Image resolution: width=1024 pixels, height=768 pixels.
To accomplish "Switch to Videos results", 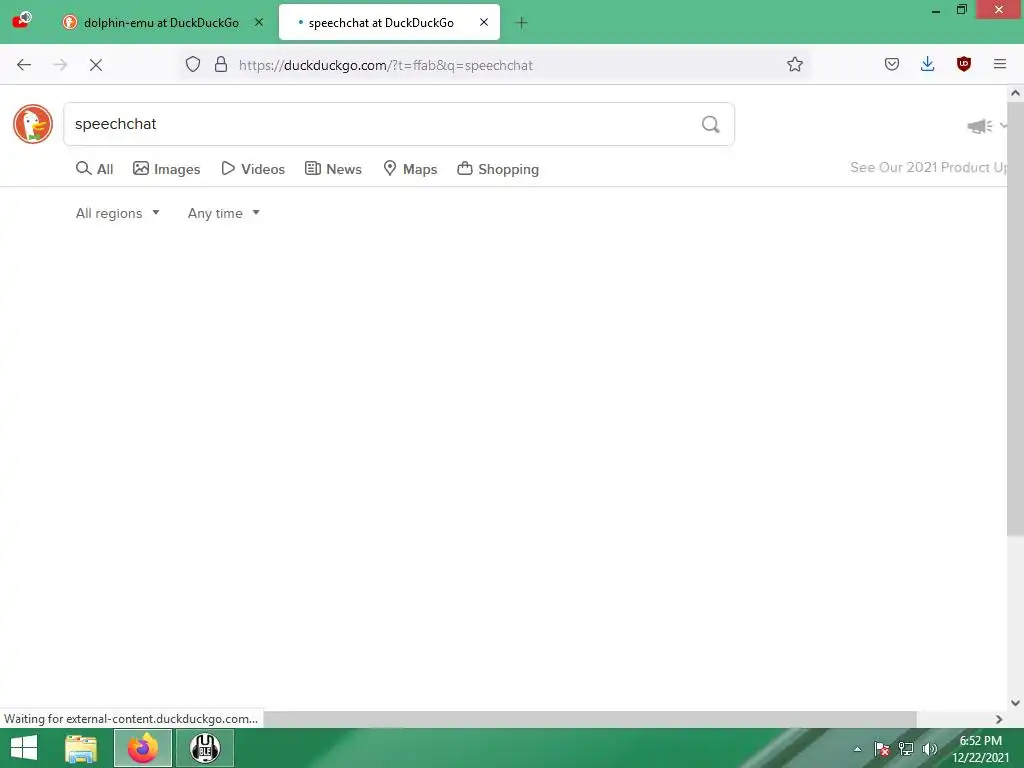I will pyautogui.click(x=253, y=169).
